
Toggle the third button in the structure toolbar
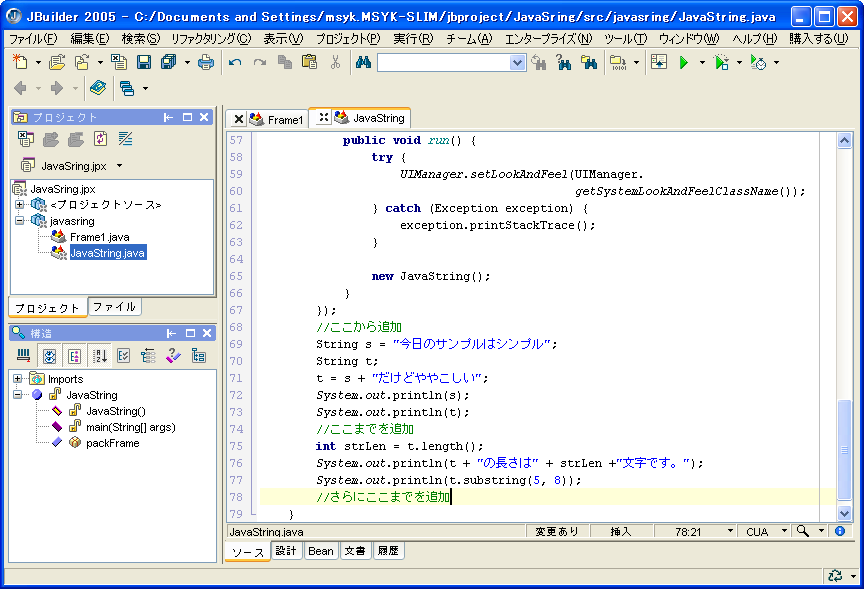pos(74,355)
